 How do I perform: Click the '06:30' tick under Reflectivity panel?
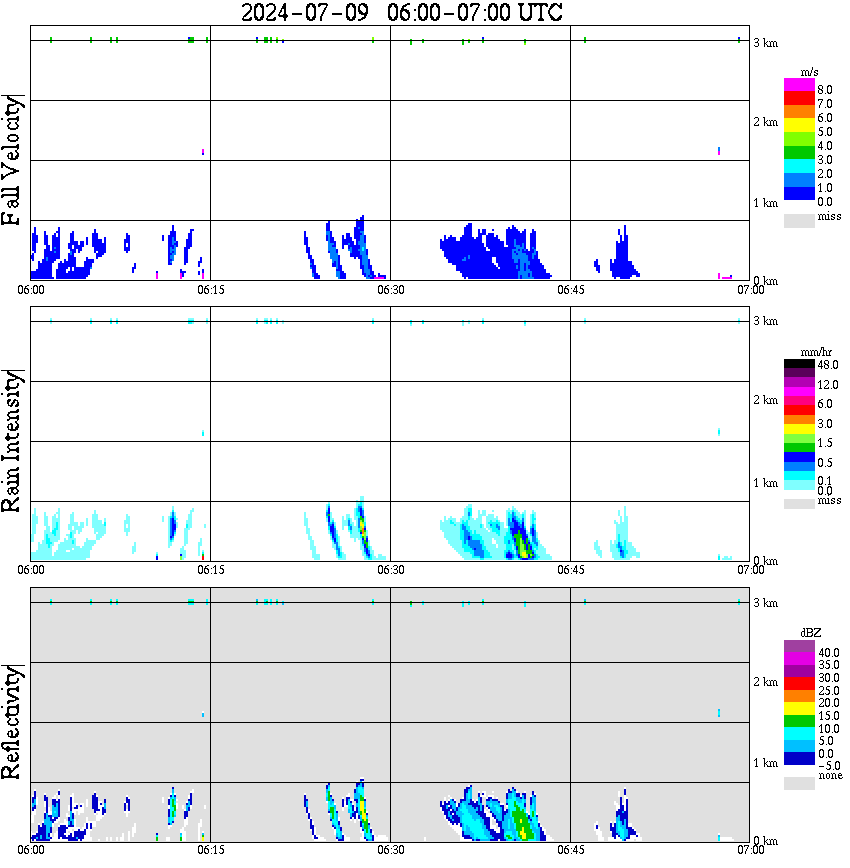391,850
